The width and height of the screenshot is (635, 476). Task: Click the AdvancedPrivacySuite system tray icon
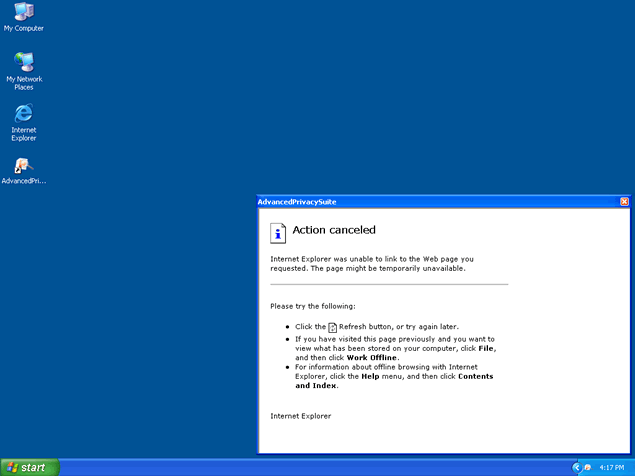[x=588, y=467]
